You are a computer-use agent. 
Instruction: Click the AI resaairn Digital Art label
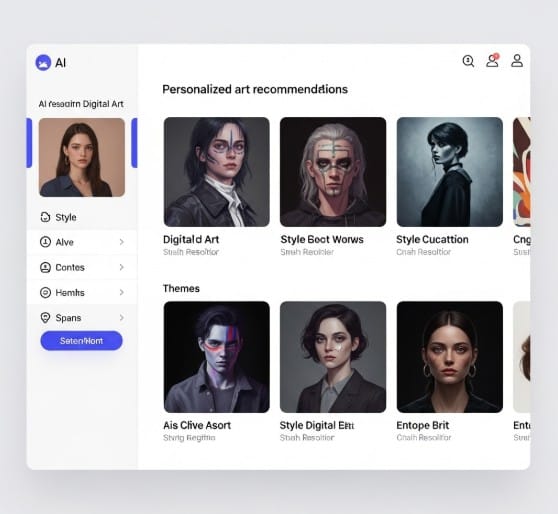81,104
